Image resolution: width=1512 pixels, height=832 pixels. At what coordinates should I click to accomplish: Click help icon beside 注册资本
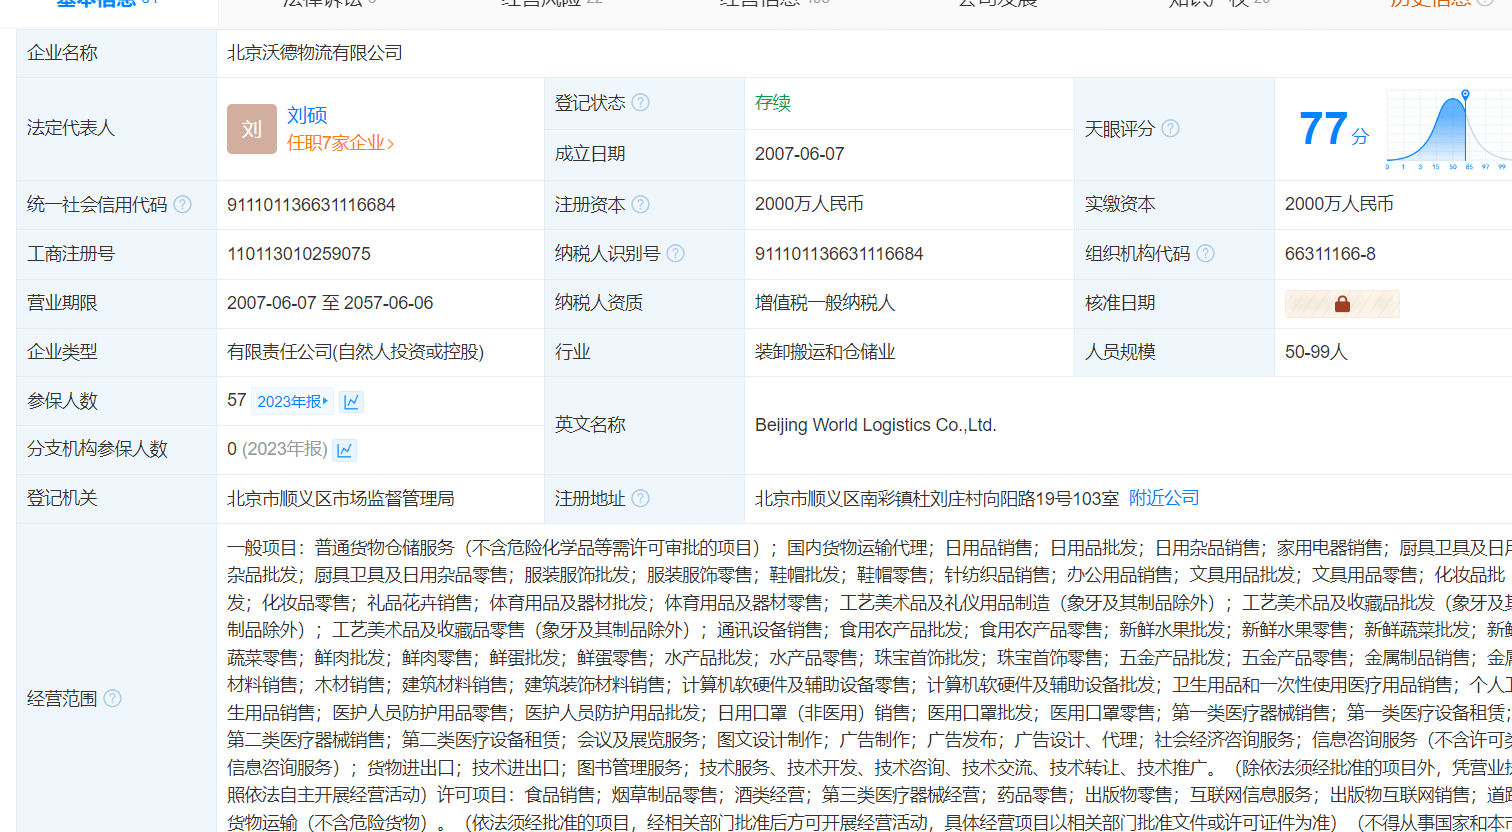pyautogui.click(x=641, y=204)
